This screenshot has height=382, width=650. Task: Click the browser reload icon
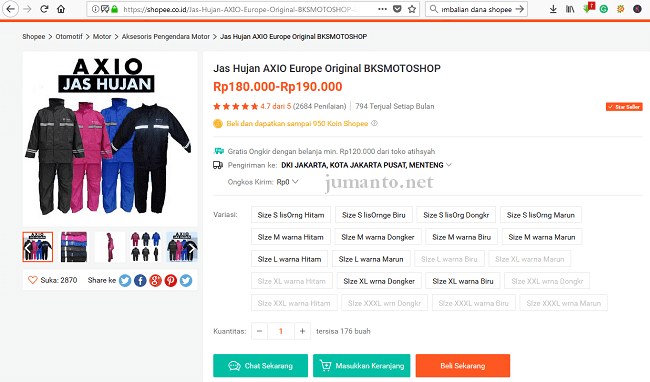pos(44,9)
